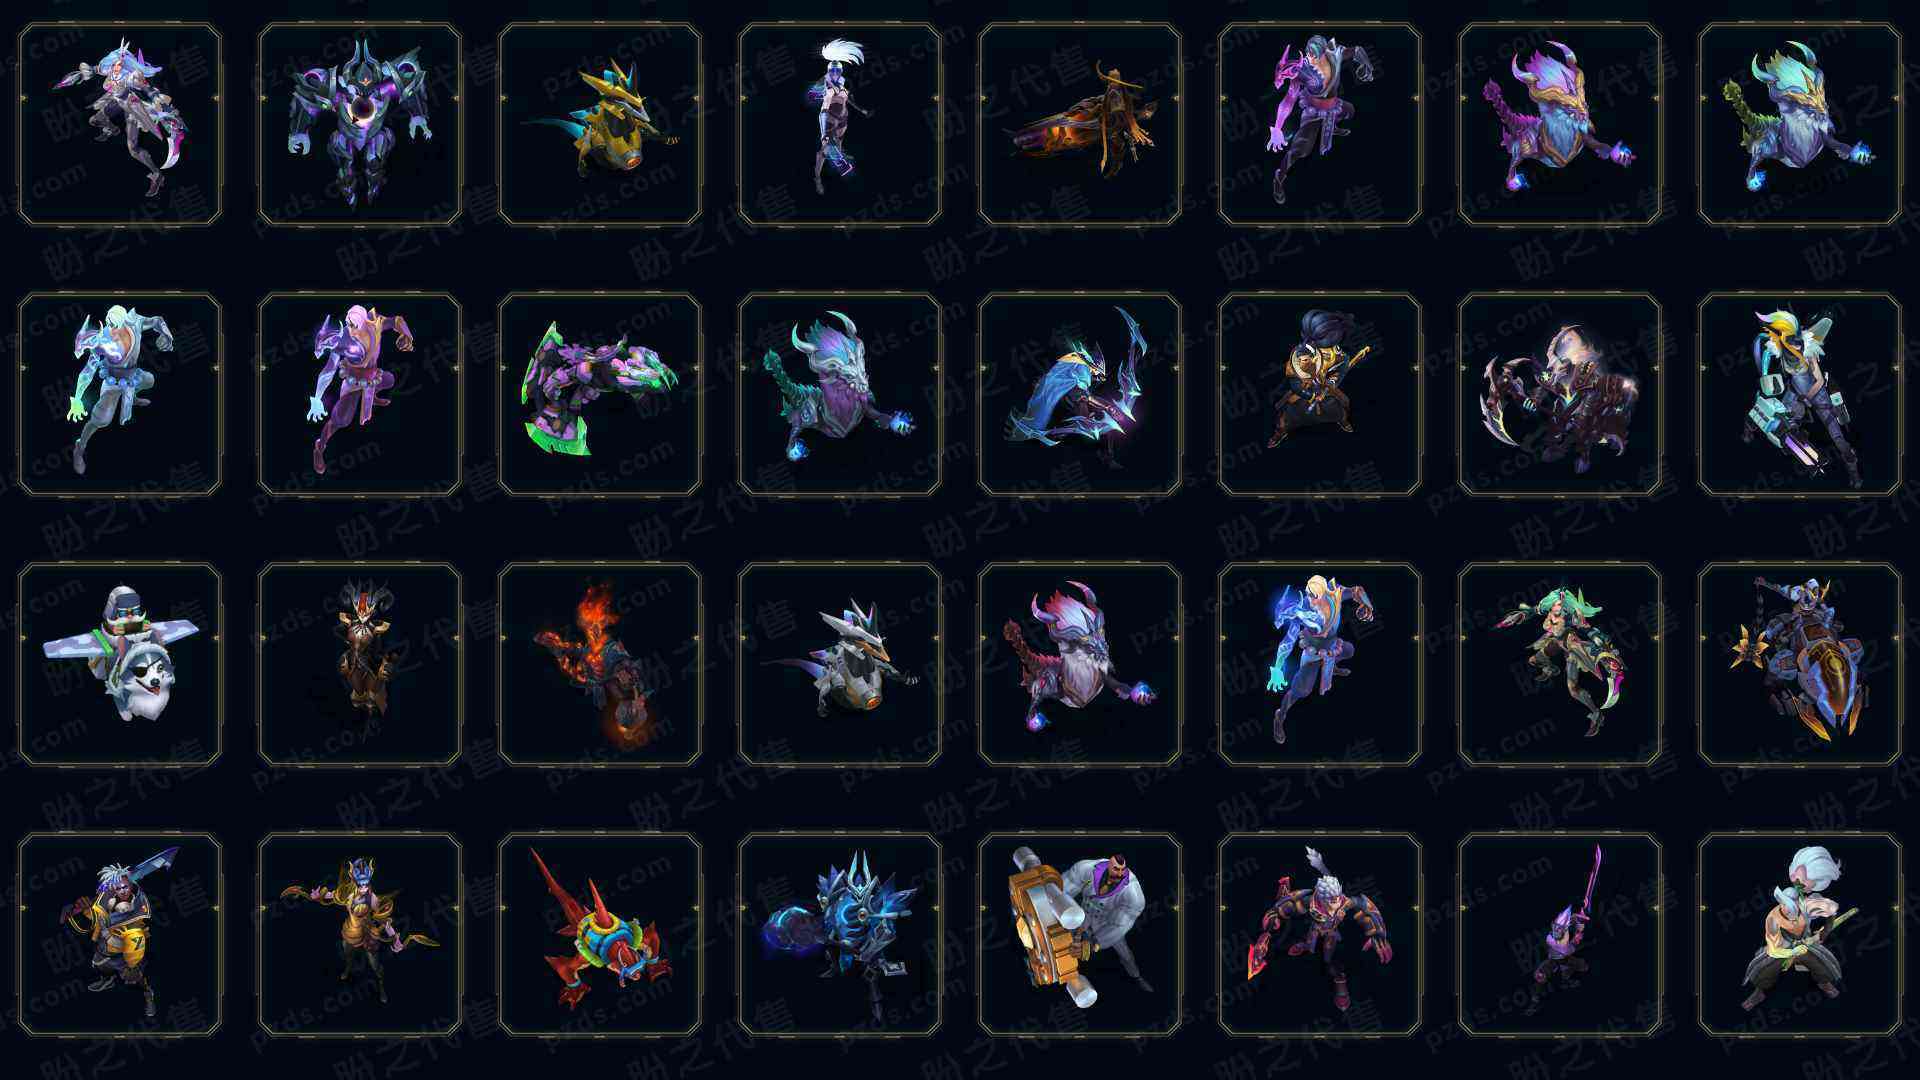Select the teal horned beast, top-right tile
This screenshot has width=1920, height=1080.
pos(1800,124)
